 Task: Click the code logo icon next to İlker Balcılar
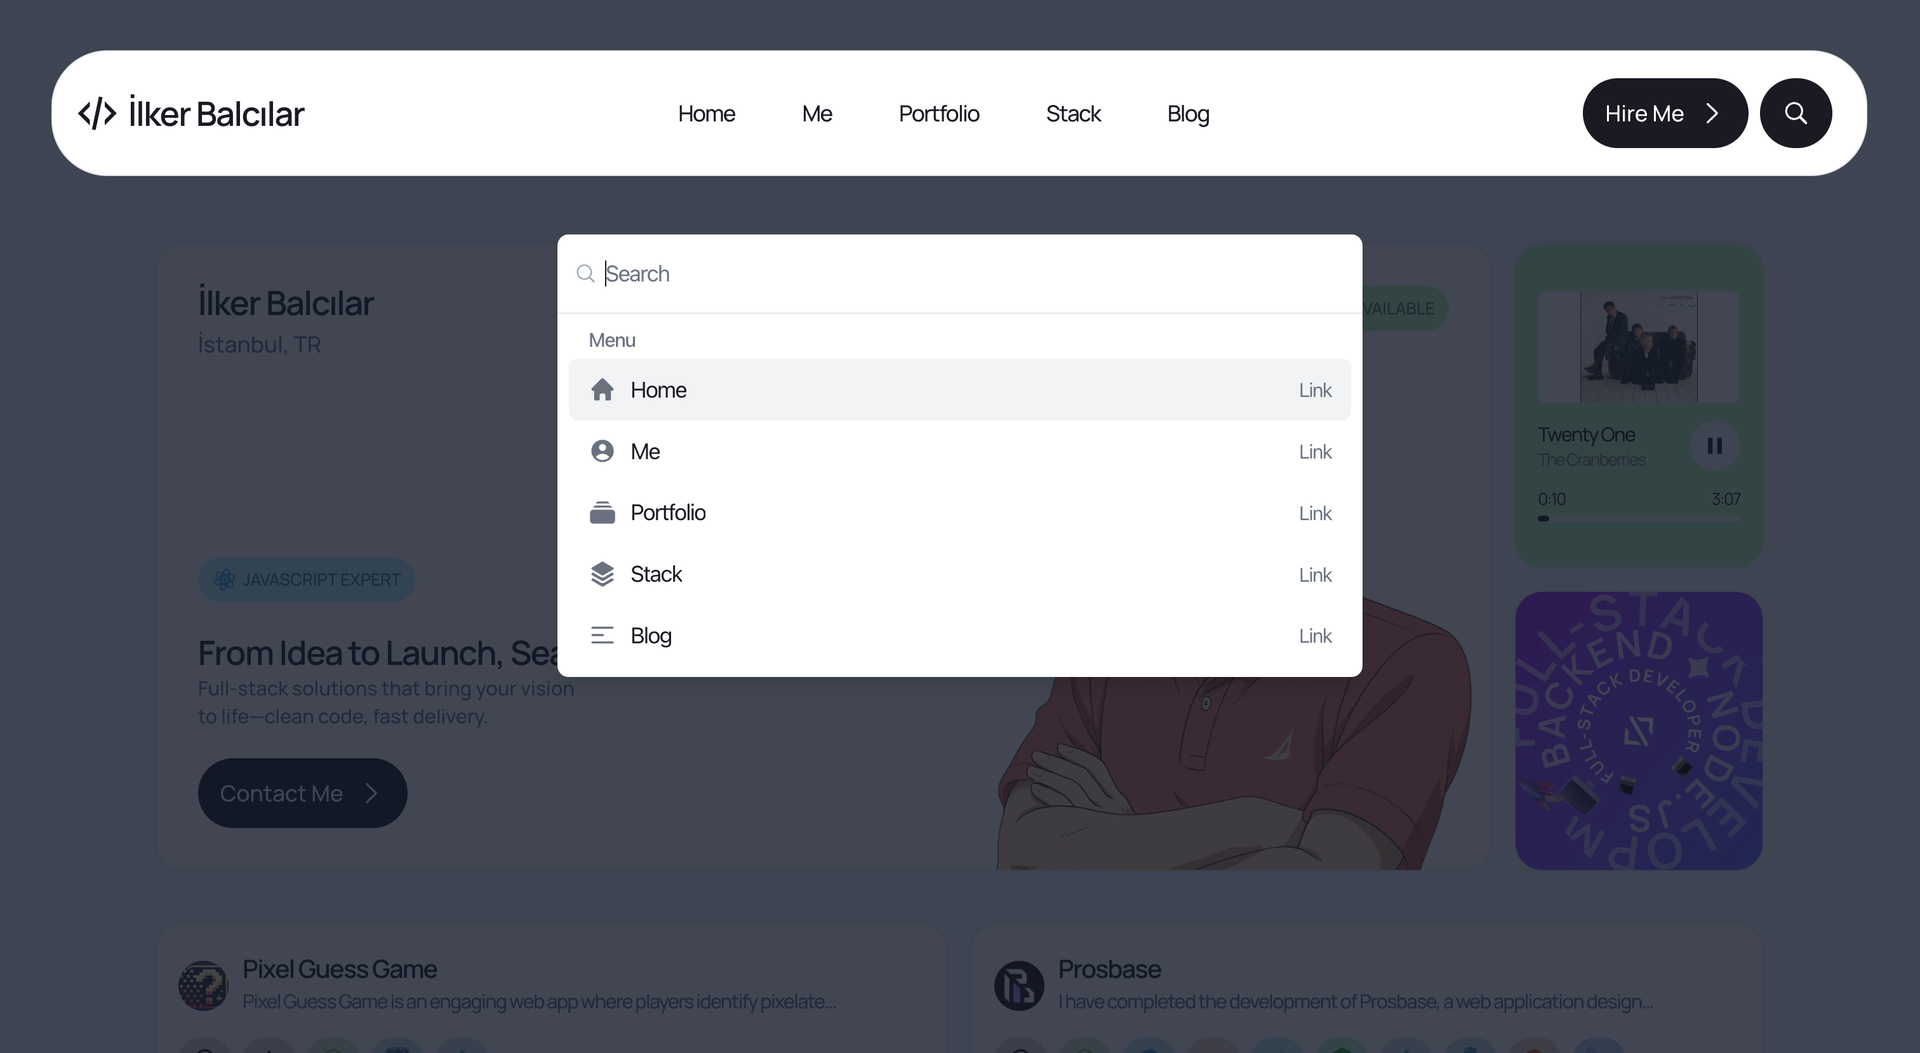[96, 113]
